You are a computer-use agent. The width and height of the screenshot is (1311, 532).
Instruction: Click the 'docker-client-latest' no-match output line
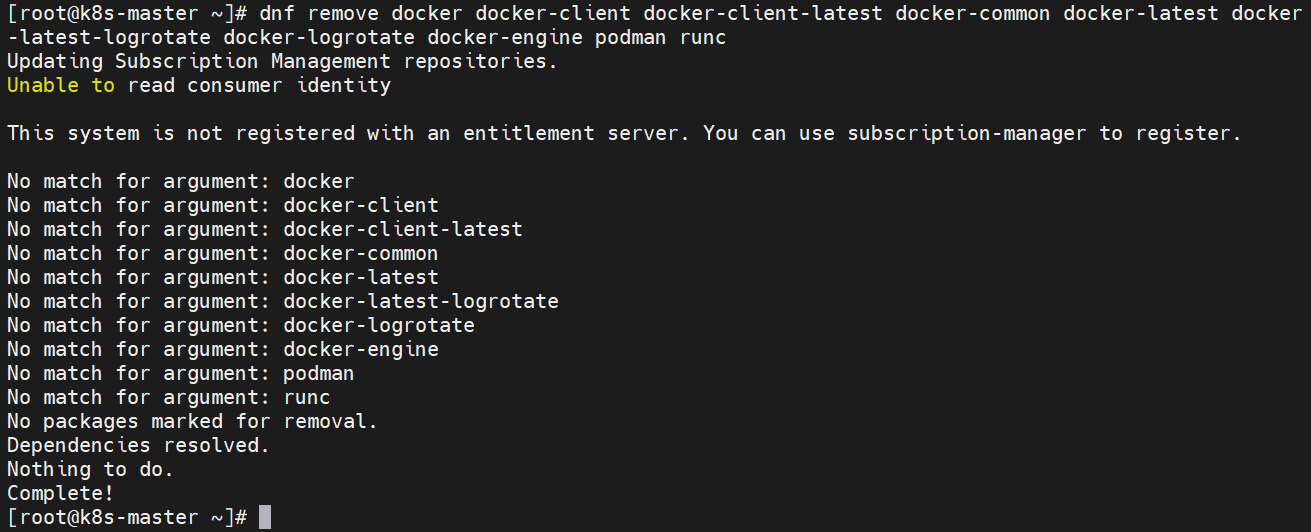click(x=264, y=229)
